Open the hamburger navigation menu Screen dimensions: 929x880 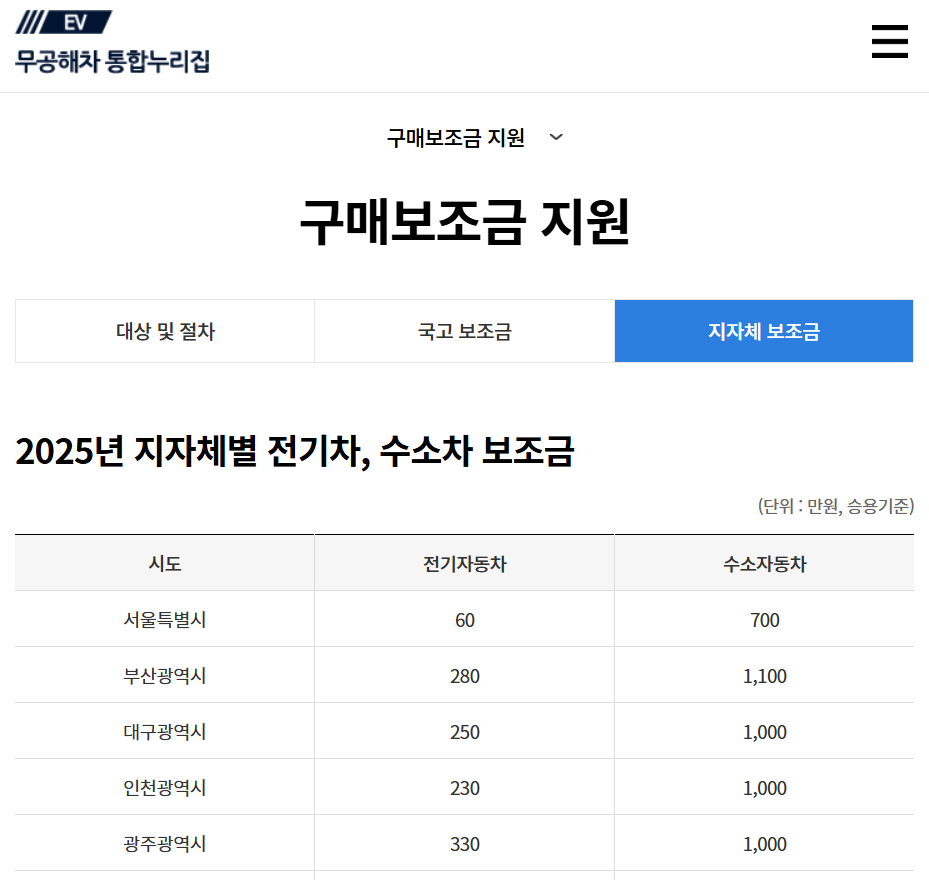coord(889,42)
